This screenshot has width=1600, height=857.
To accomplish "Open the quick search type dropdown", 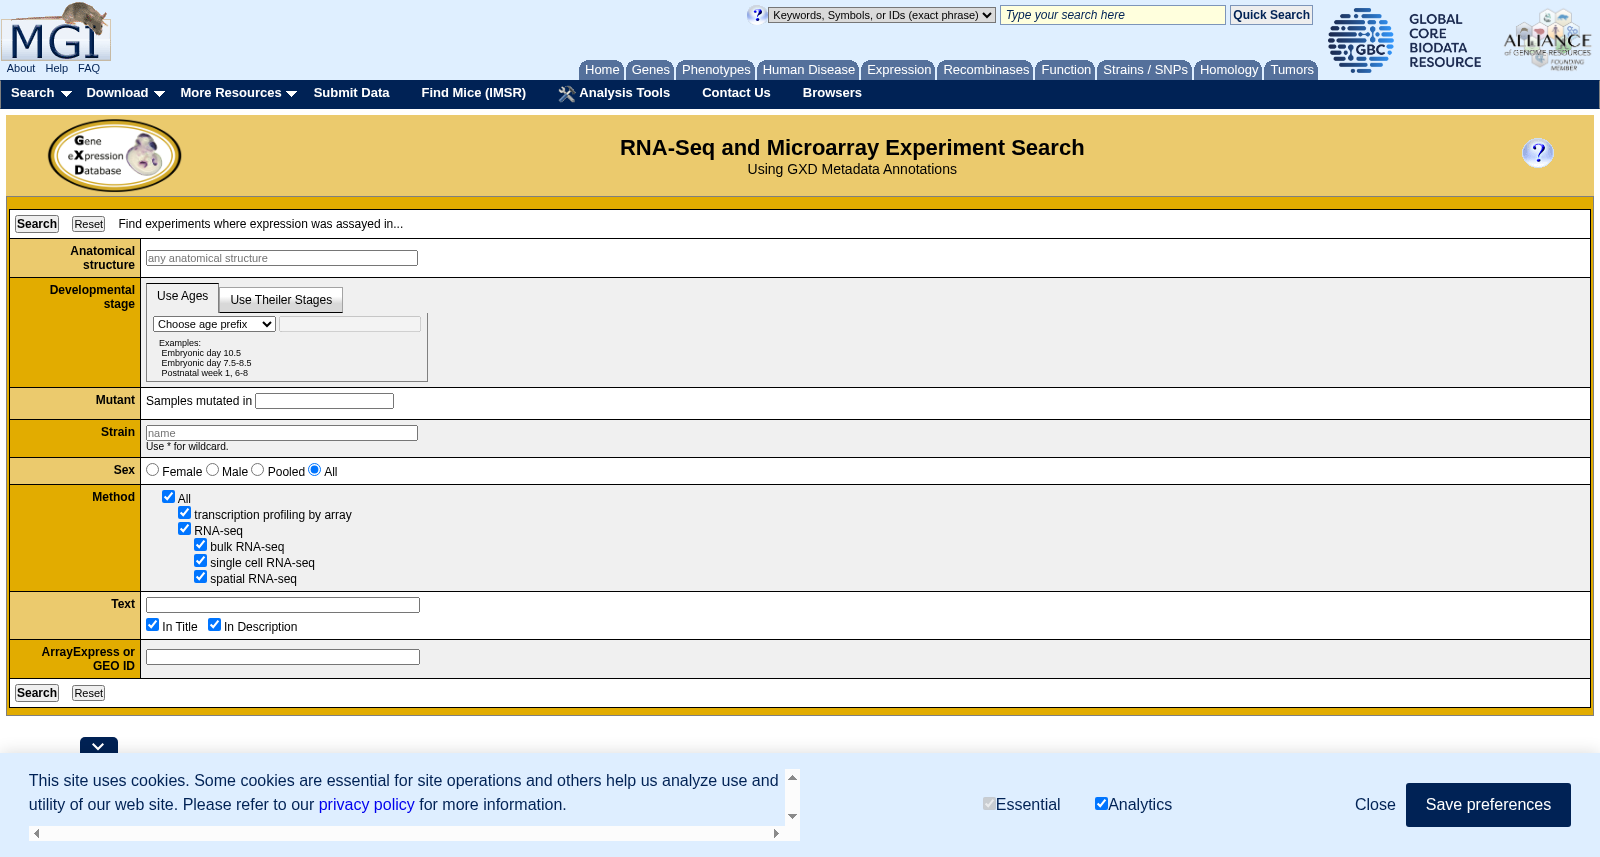I will pyautogui.click(x=882, y=15).
